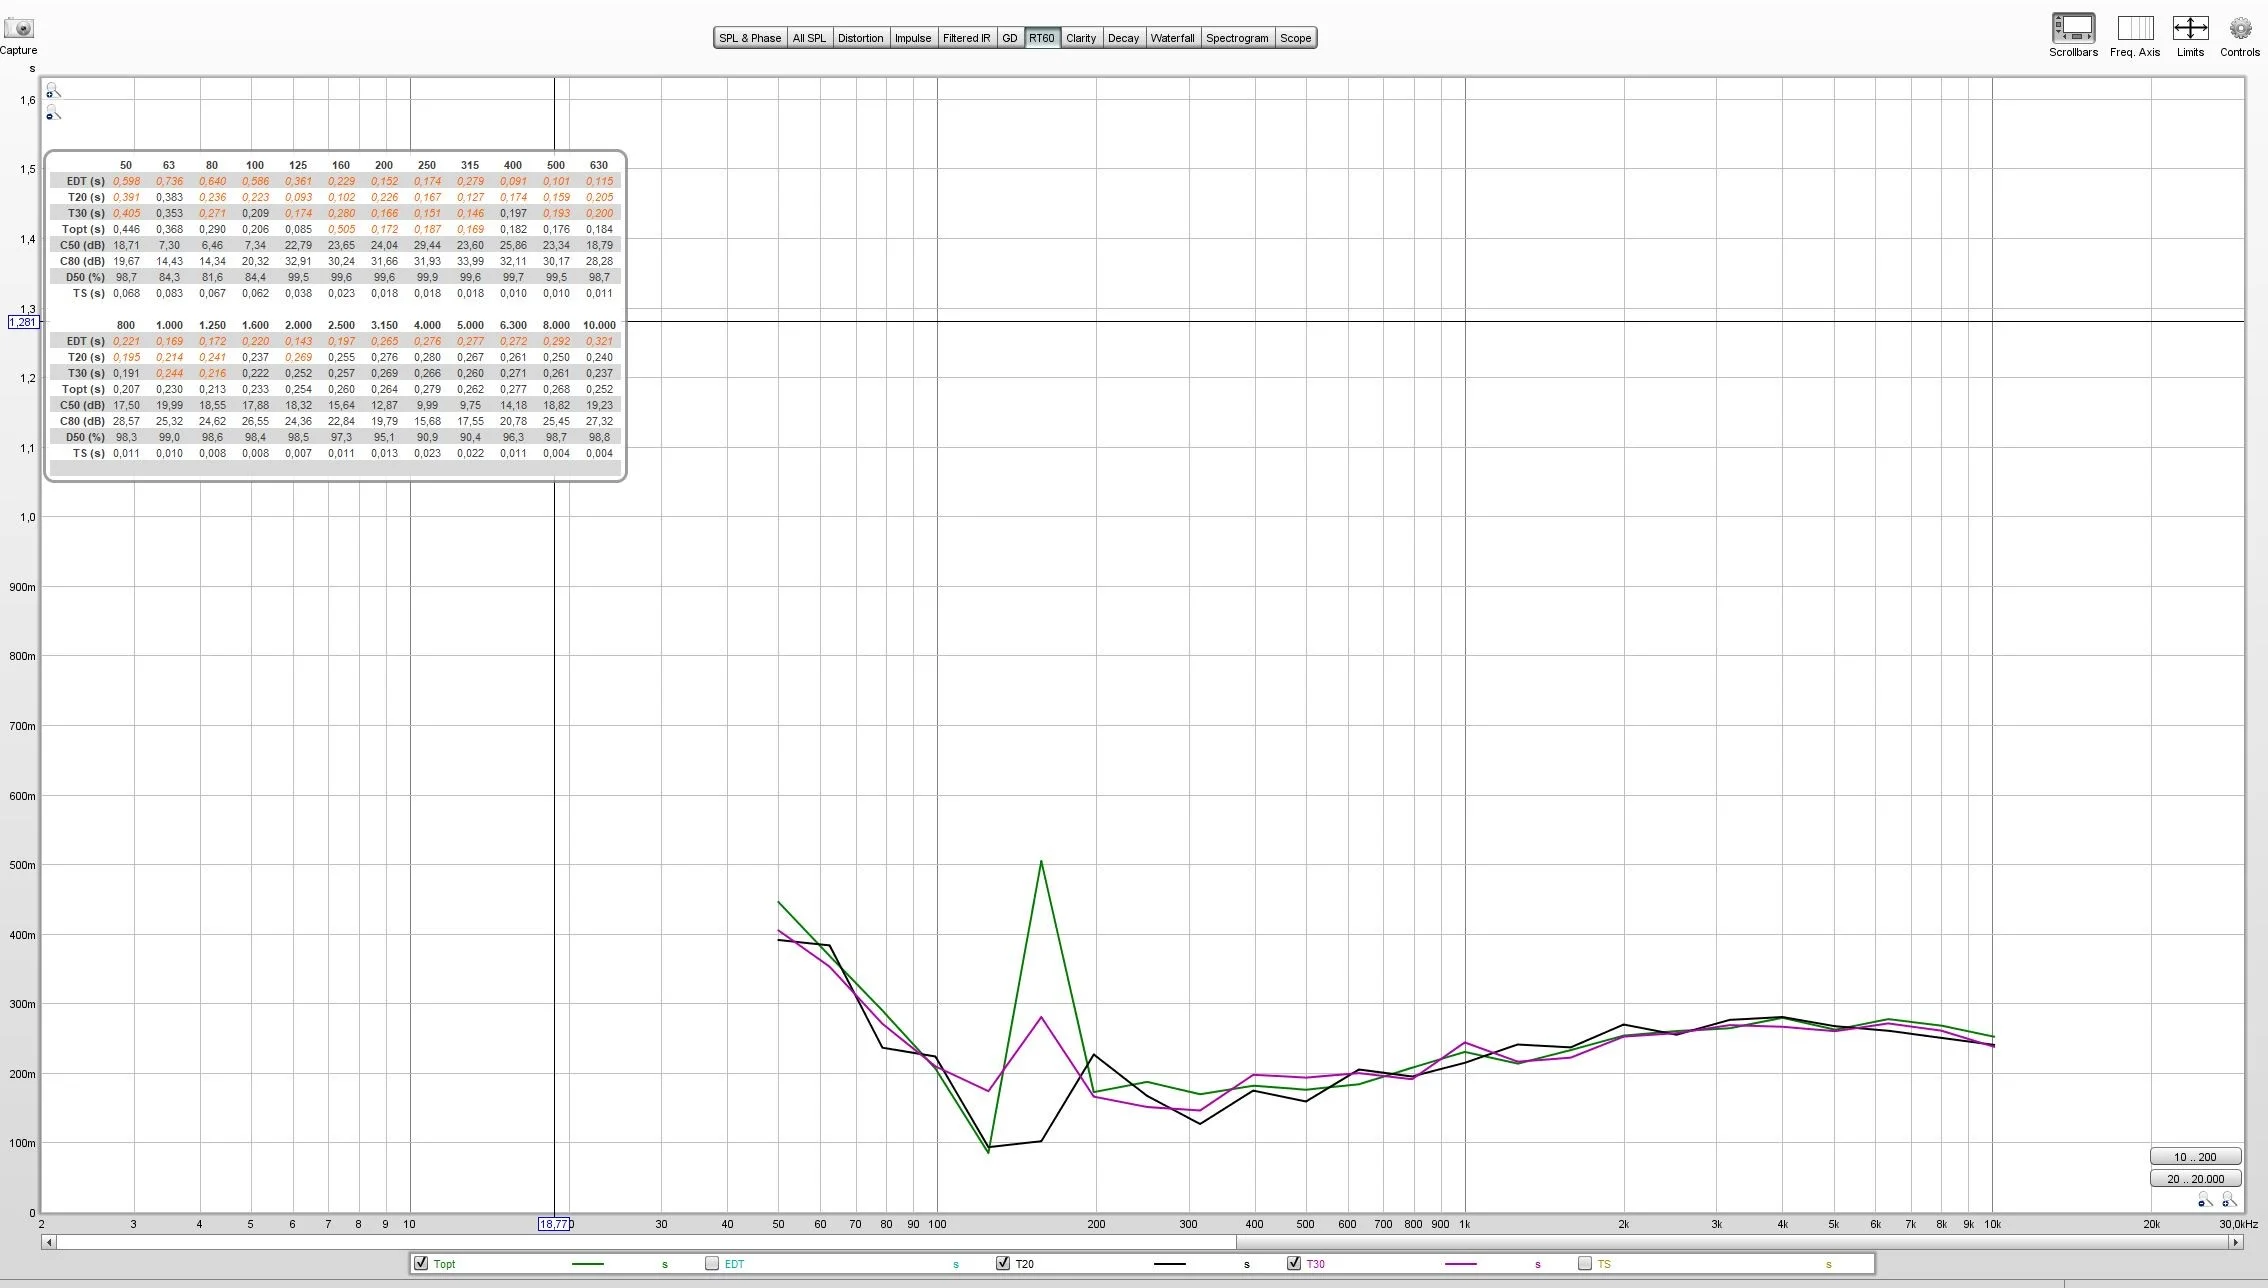Switch to the All SPL tab
Viewport: 2268px width, 1288px height.
point(809,38)
